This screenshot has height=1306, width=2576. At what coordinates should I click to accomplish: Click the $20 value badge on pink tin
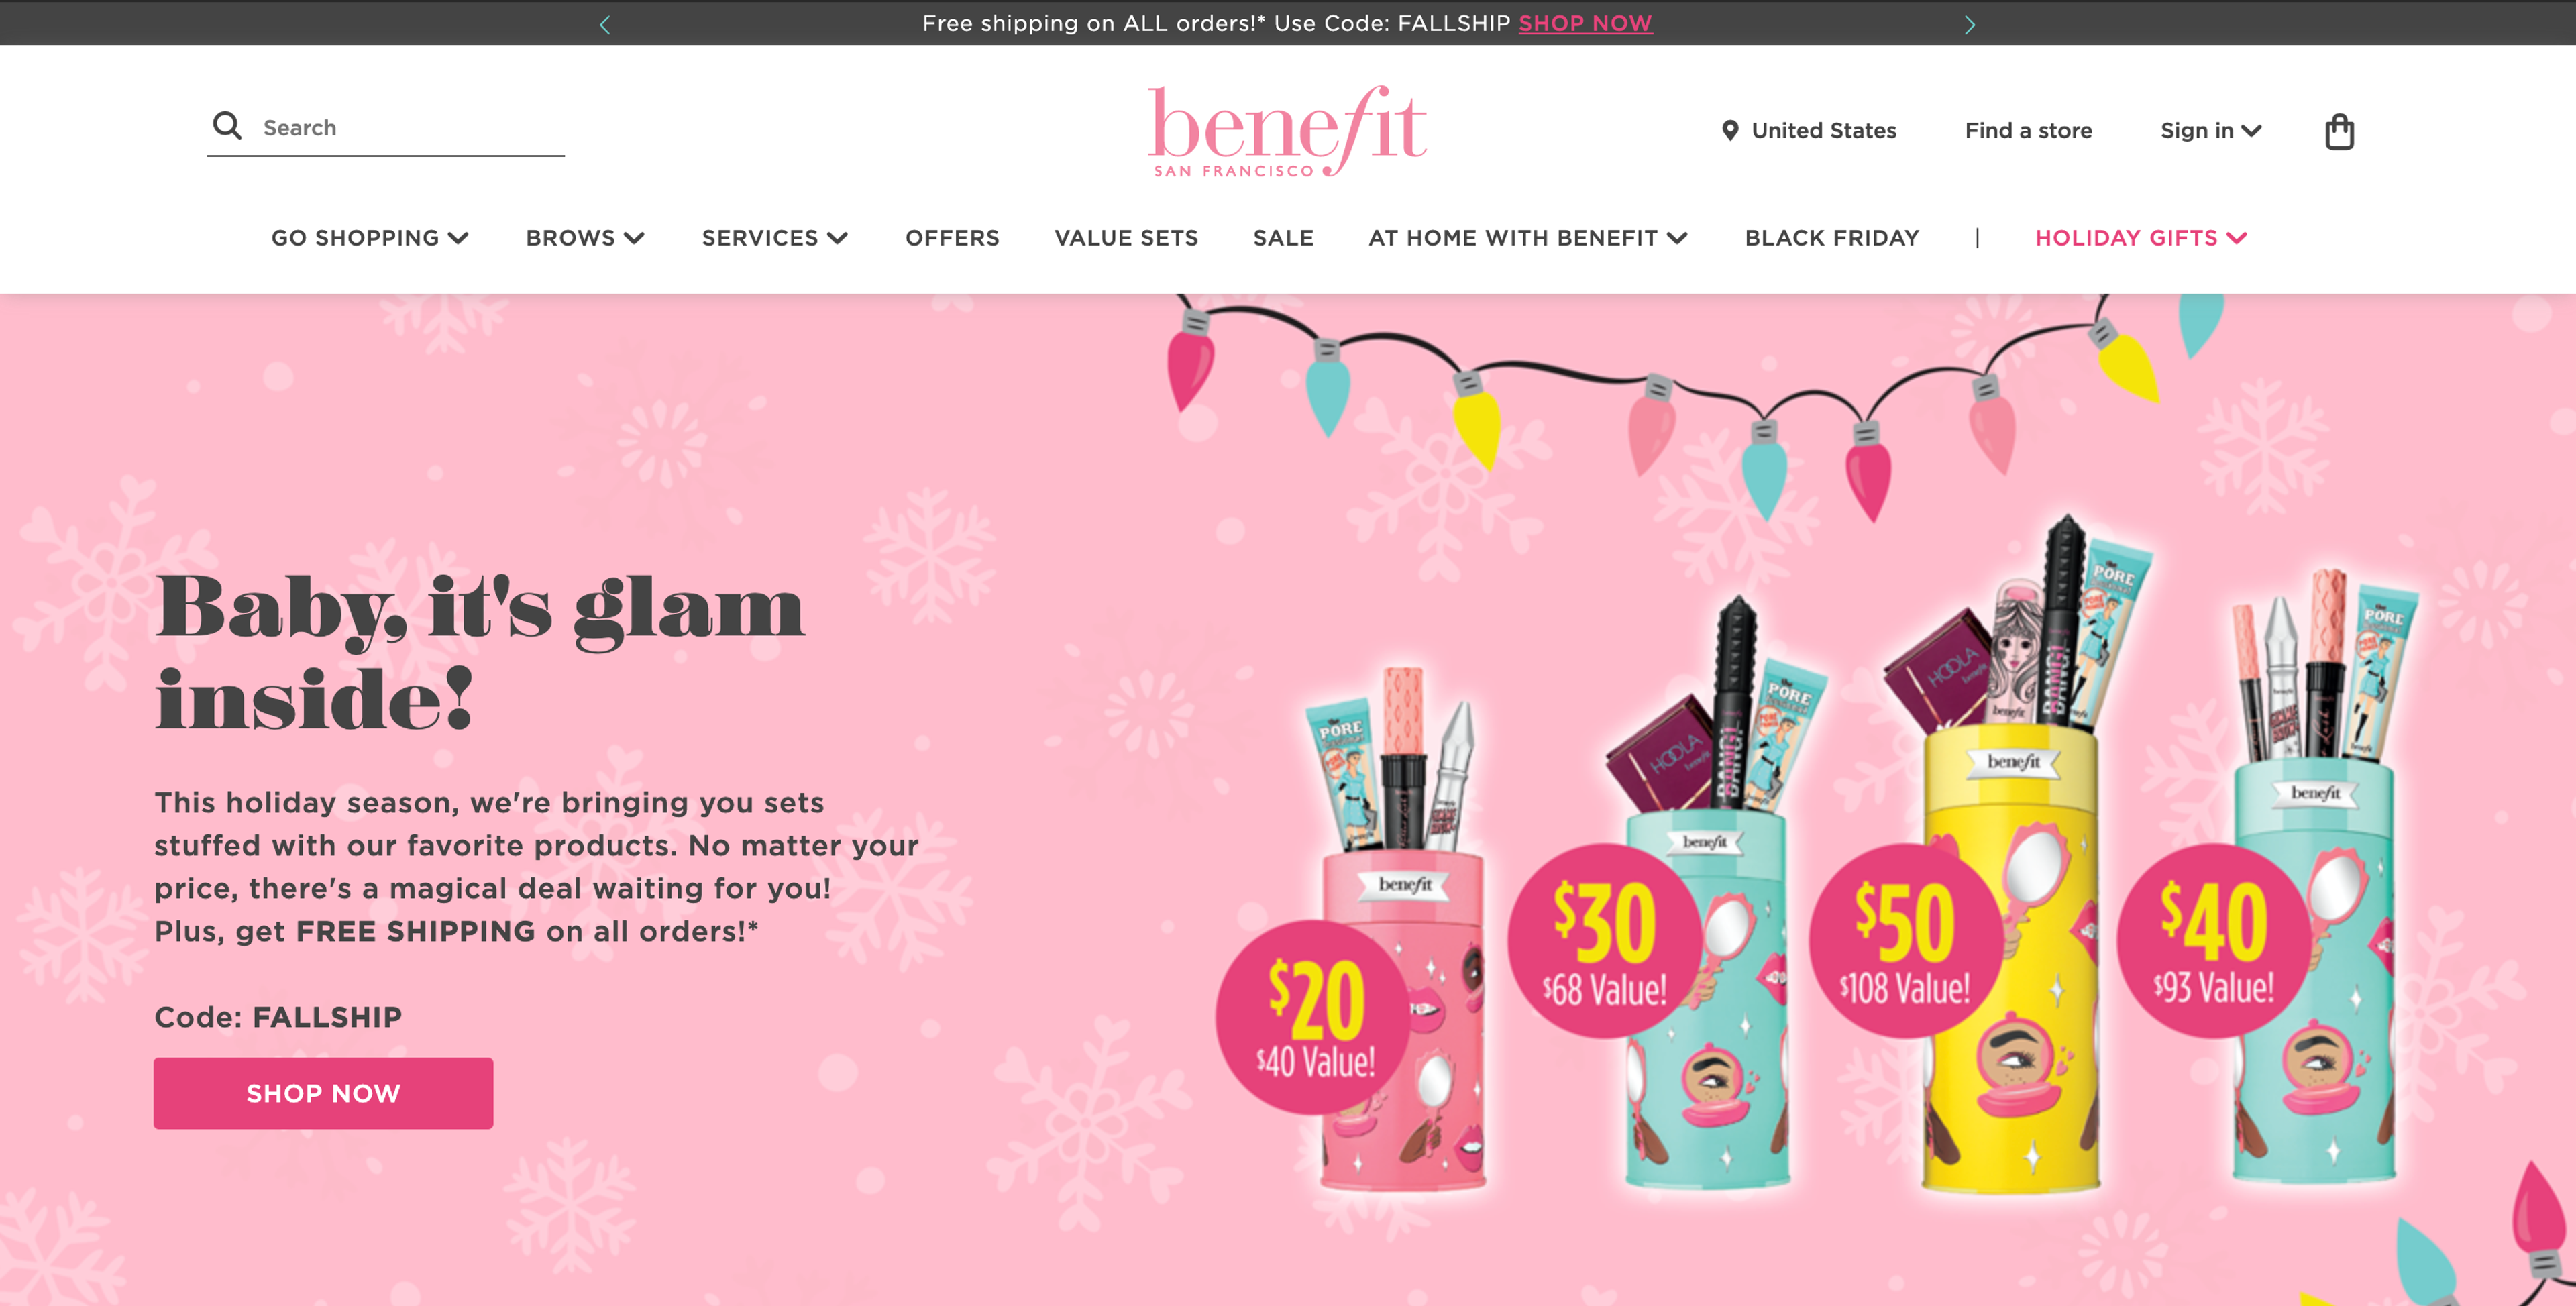[x=1313, y=1017]
